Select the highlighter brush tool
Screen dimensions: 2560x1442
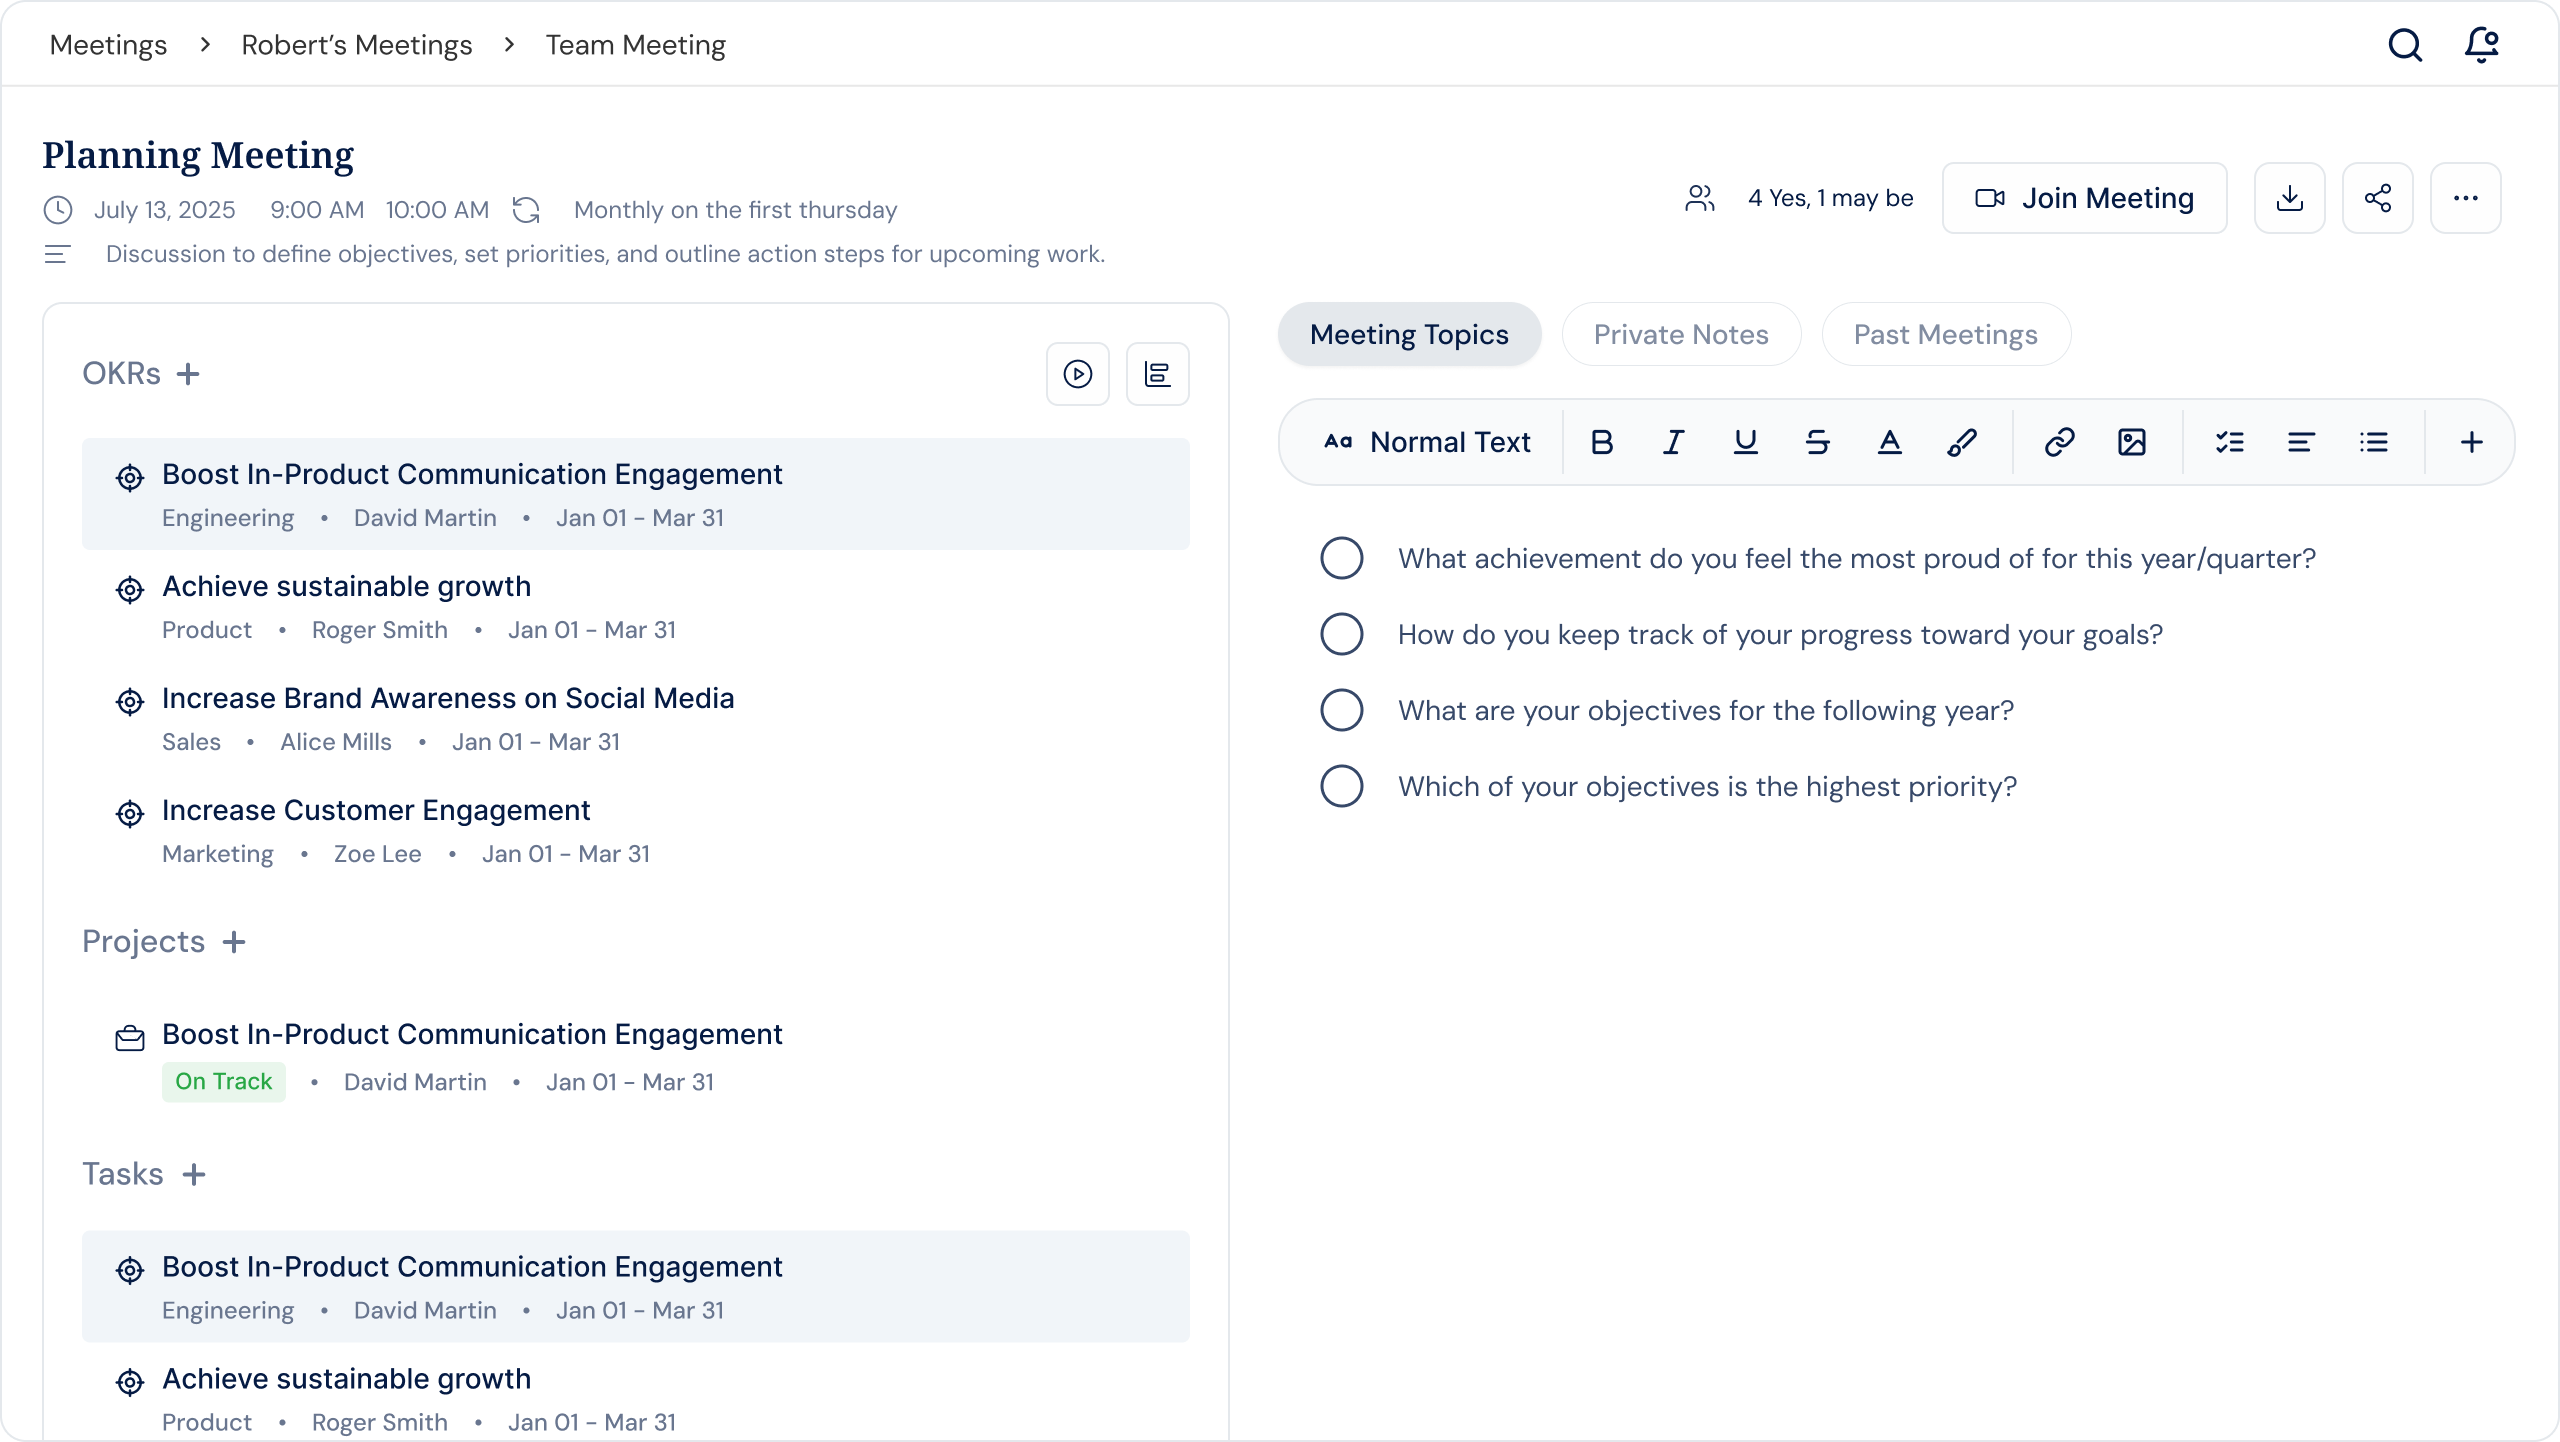[1961, 442]
